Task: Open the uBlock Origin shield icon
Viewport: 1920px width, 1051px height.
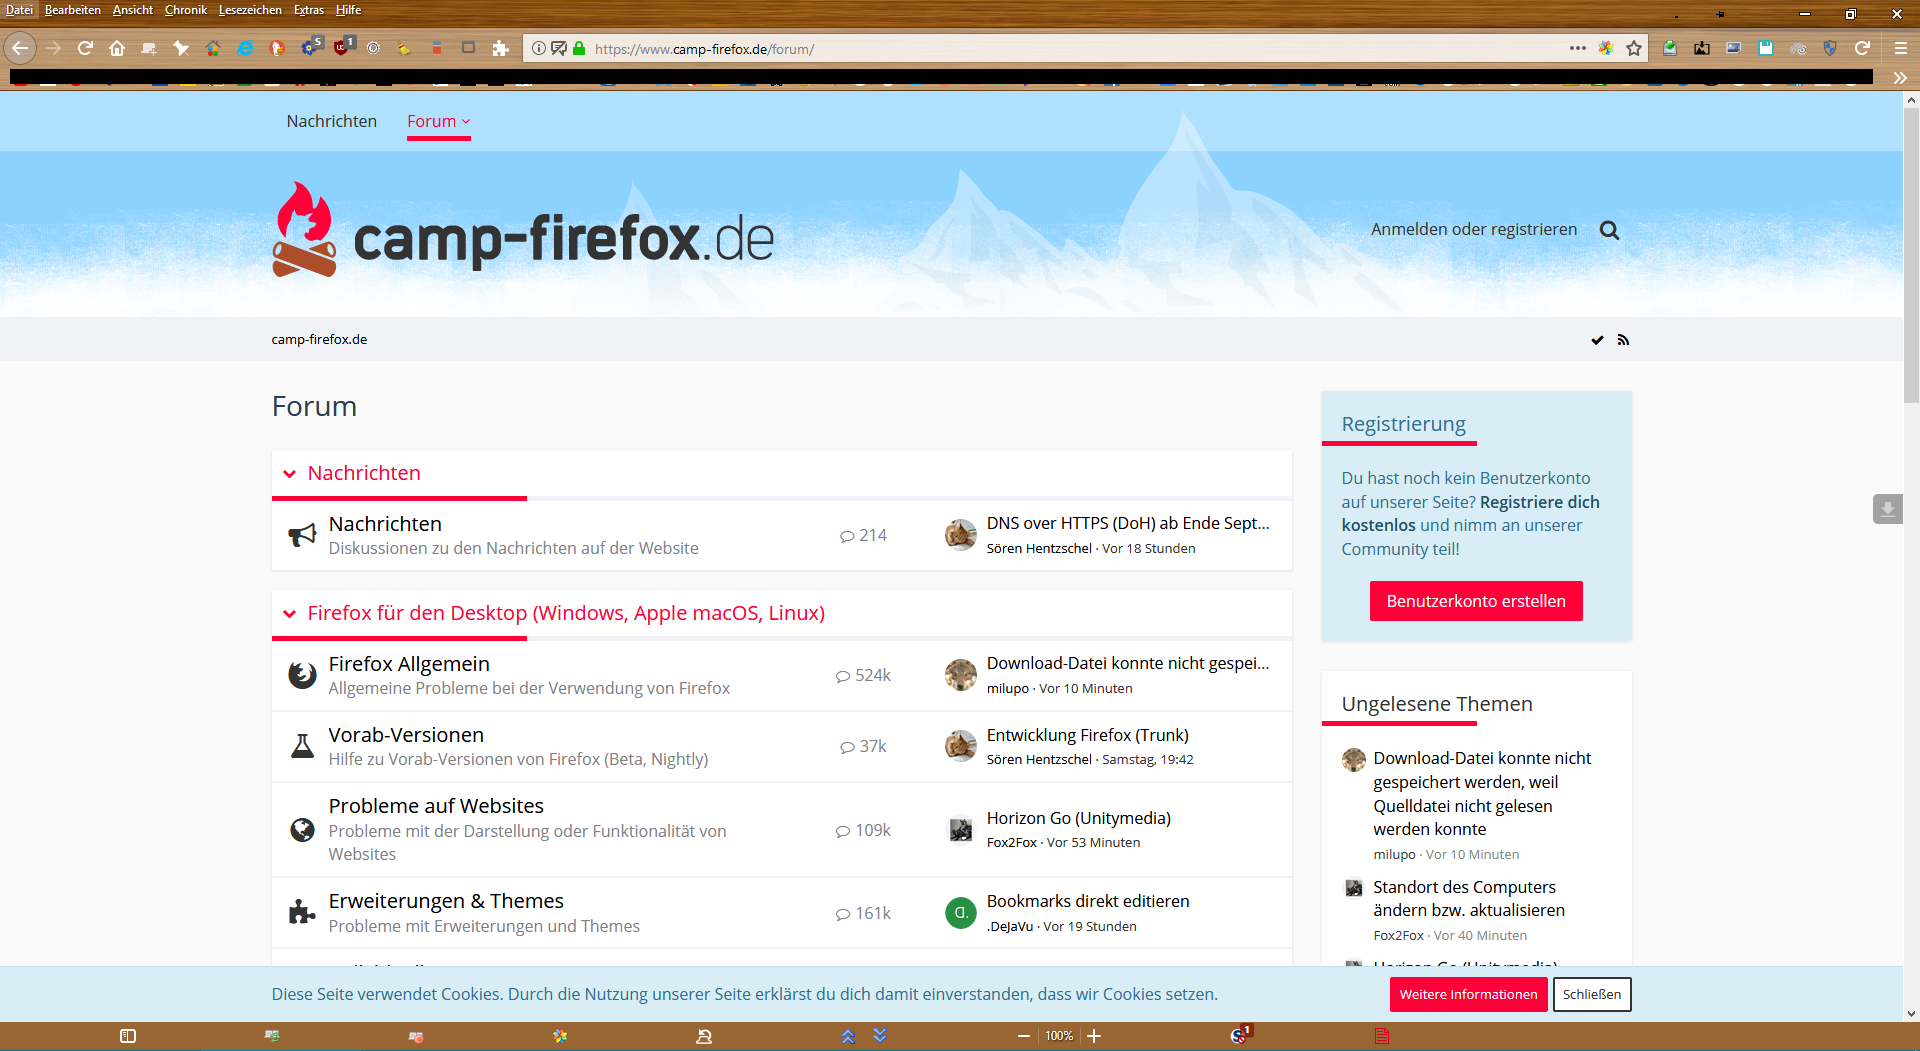Action: [343, 47]
